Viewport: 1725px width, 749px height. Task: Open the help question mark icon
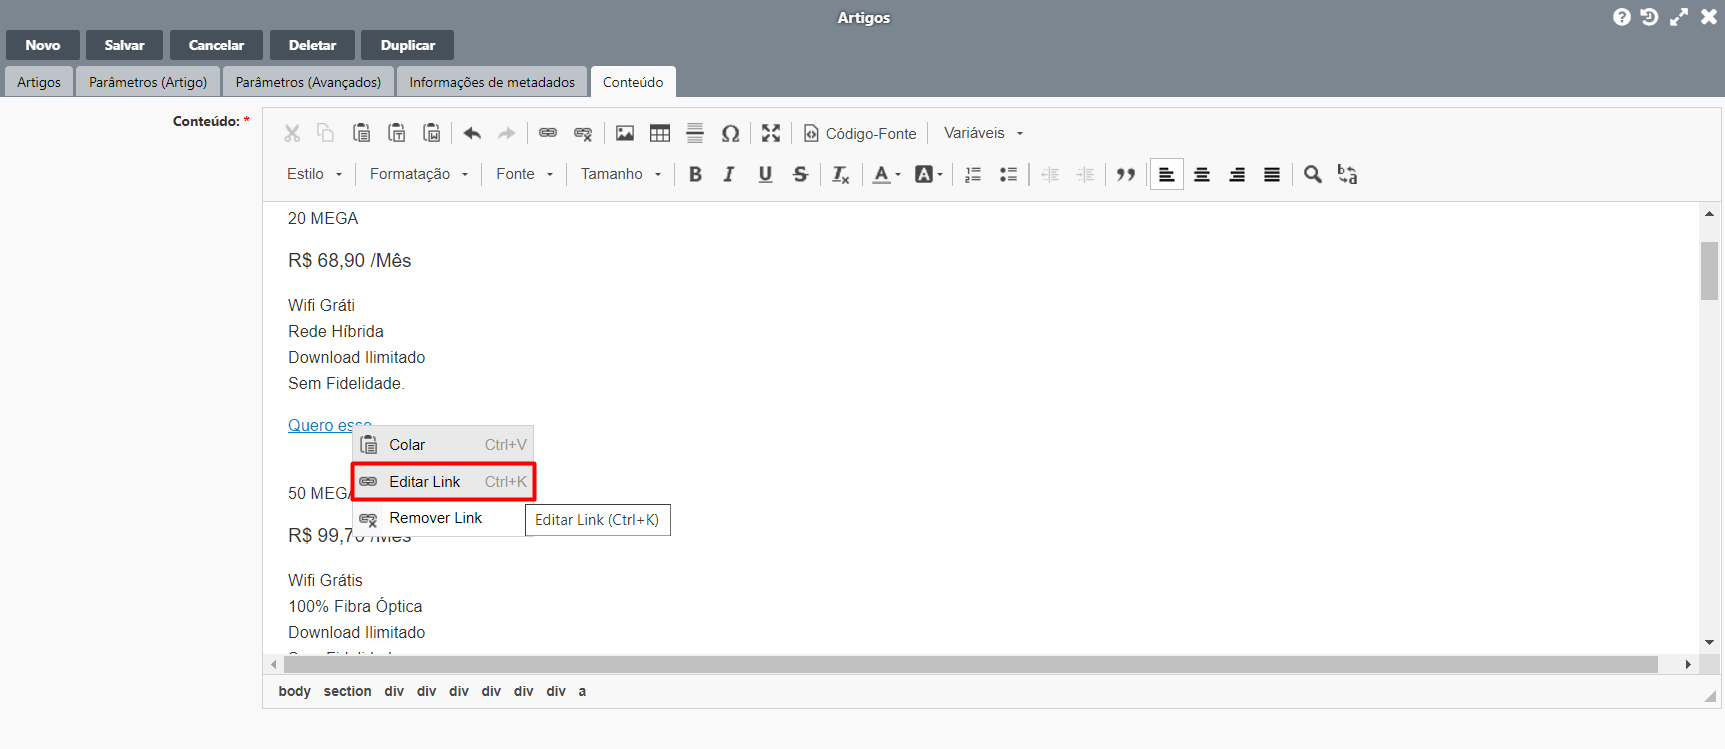(1622, 17)
